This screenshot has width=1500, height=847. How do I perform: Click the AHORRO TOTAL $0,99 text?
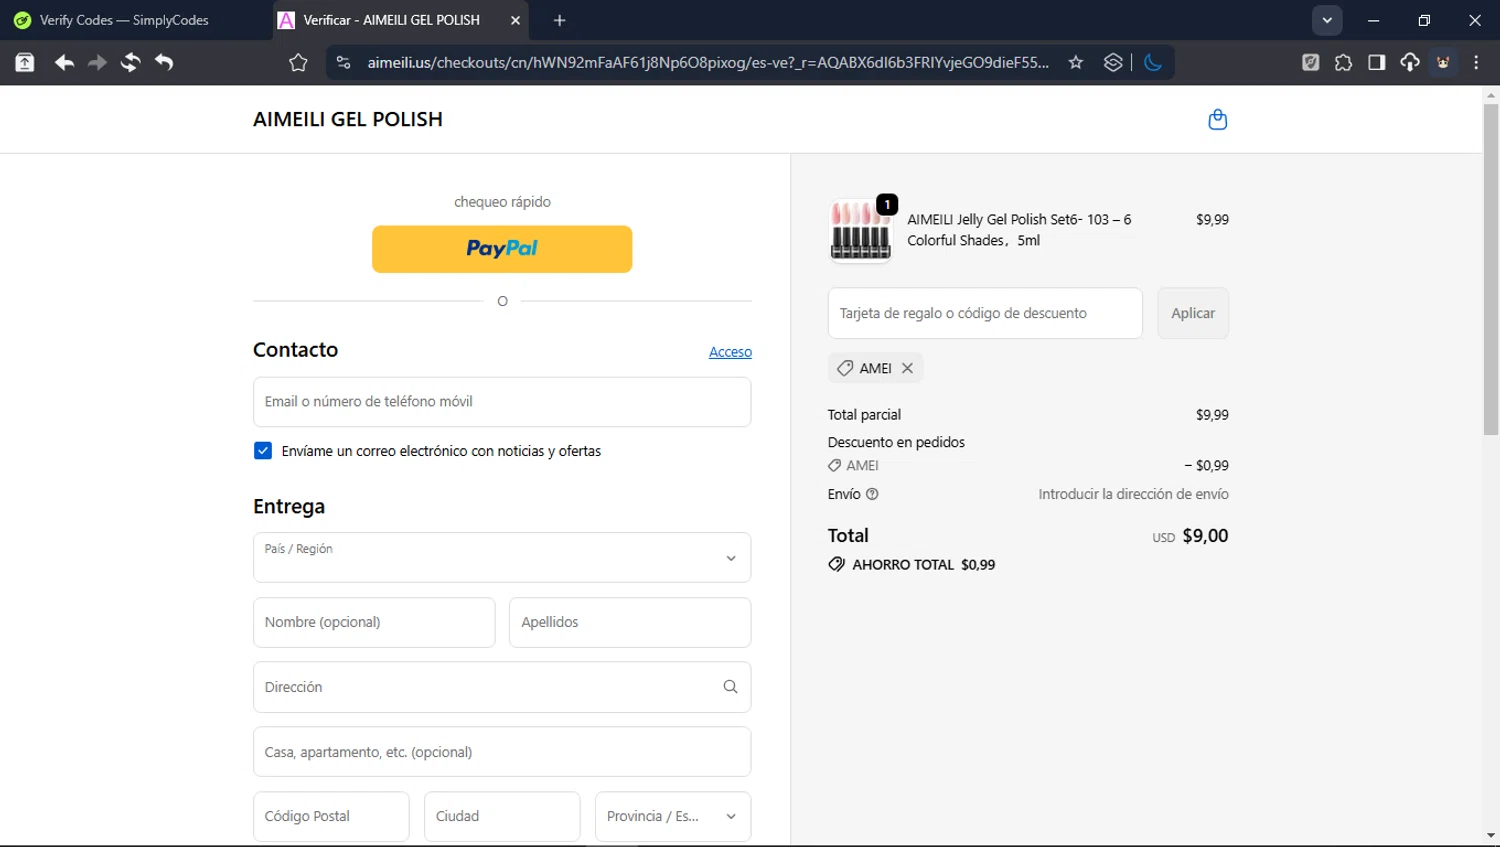pyautogui.click(x=923, y=565)
